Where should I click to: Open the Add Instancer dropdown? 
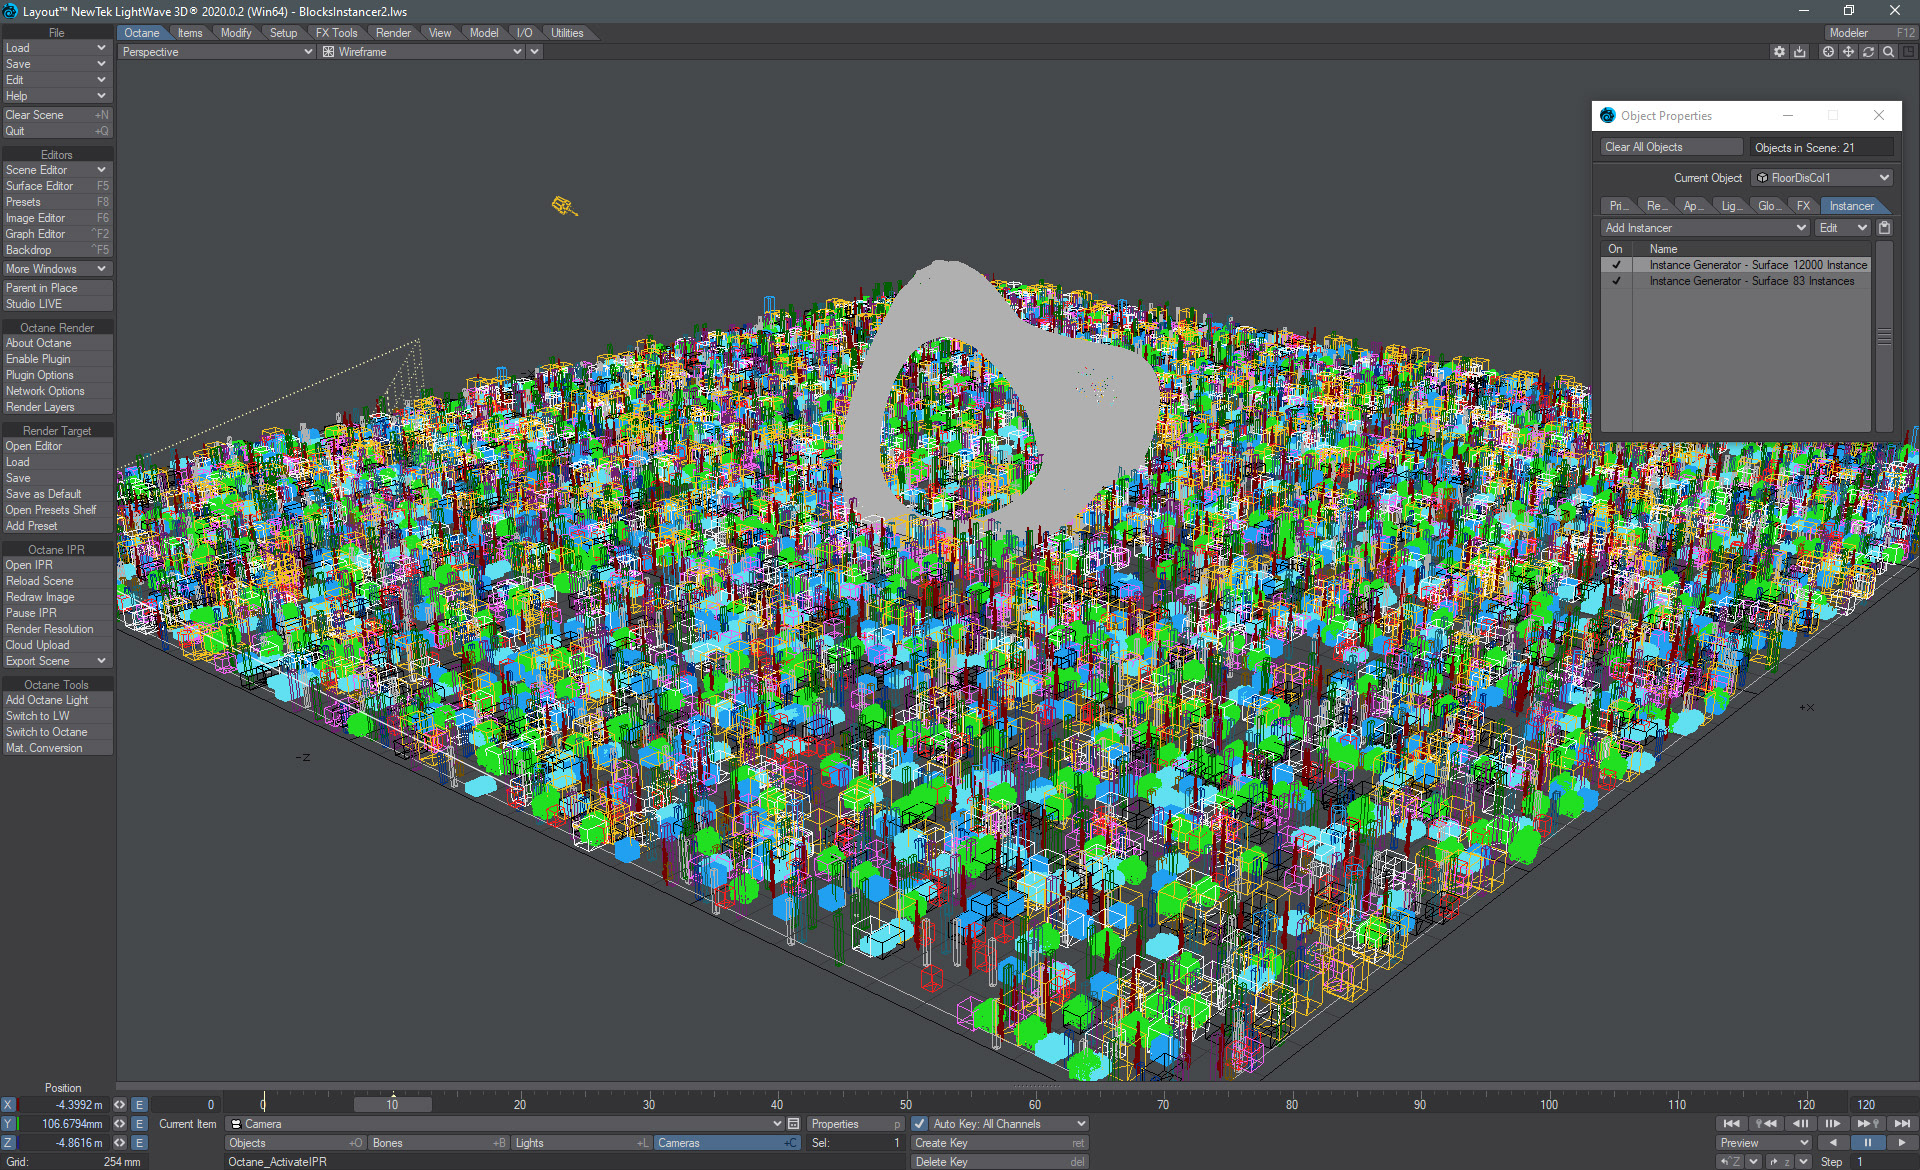coord(1705,228)
